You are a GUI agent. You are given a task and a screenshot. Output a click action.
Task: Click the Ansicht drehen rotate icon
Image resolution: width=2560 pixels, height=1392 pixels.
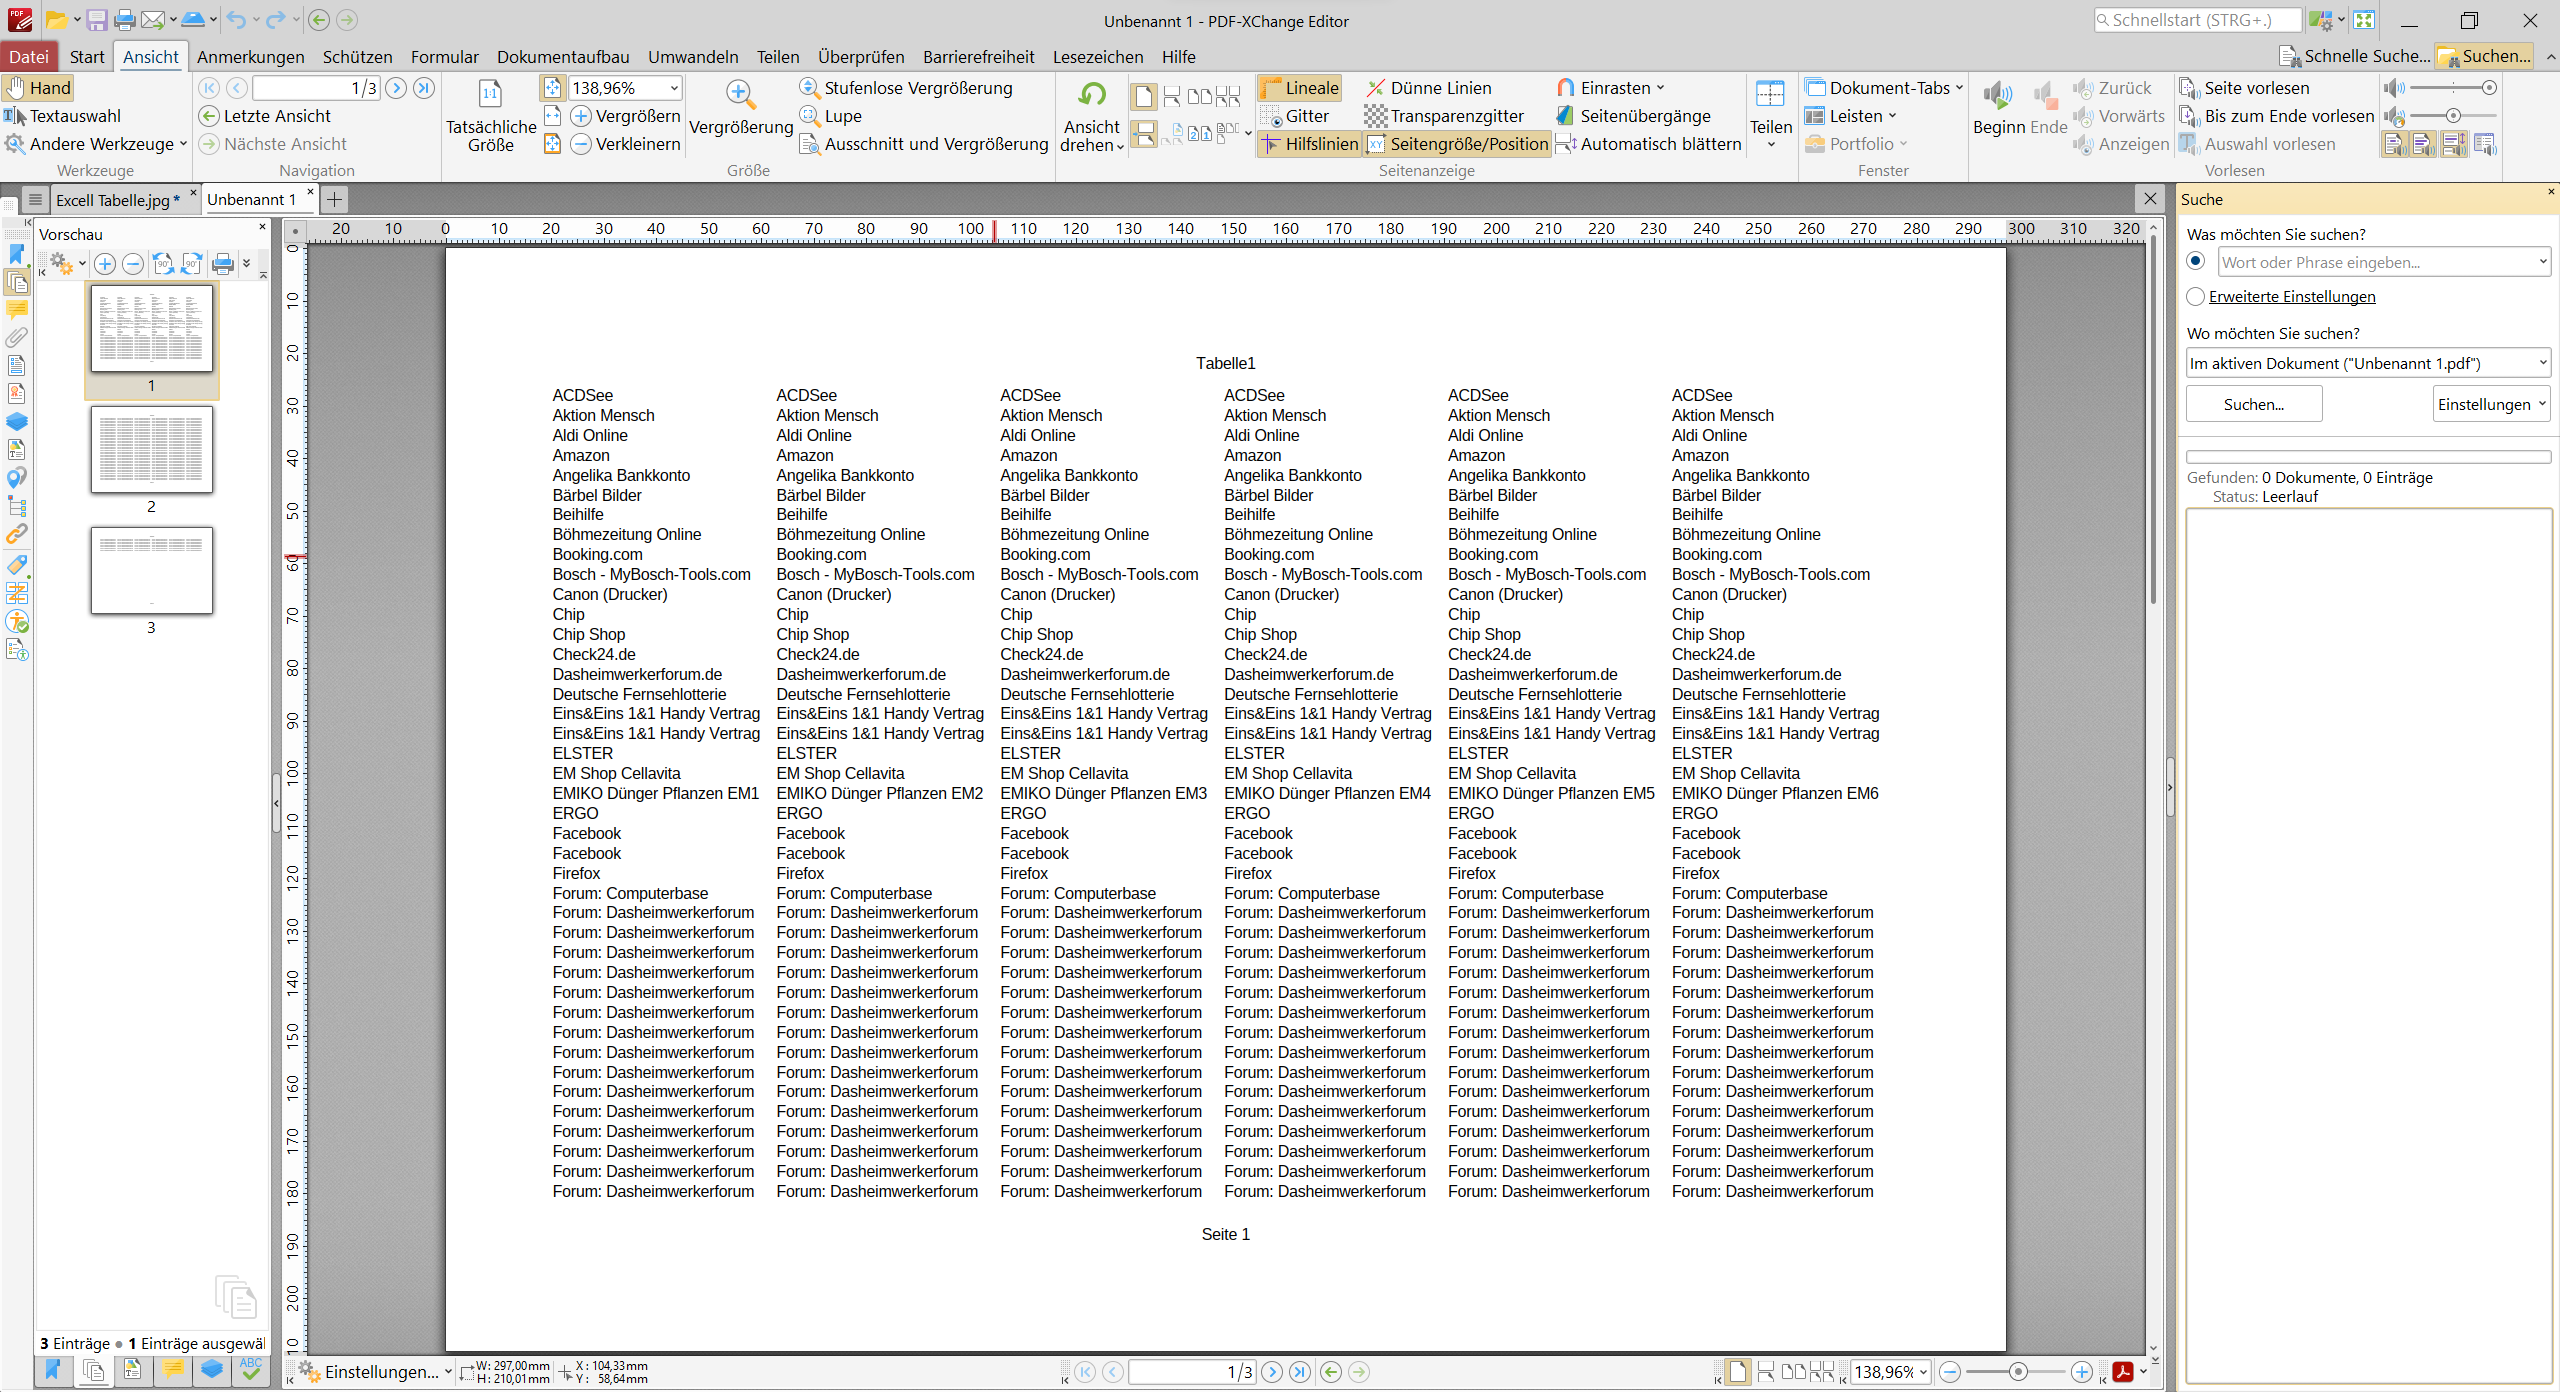click(1092, 96)
